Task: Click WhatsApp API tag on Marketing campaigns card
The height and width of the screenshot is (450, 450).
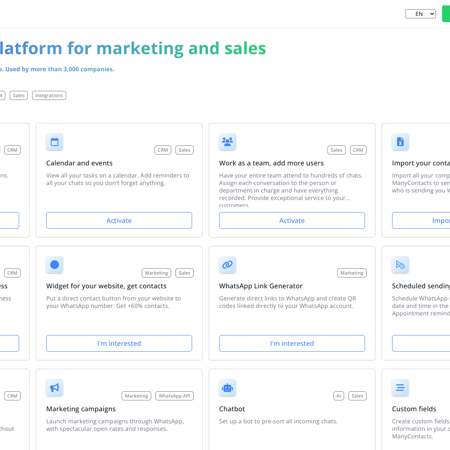Action: (174, 396)
